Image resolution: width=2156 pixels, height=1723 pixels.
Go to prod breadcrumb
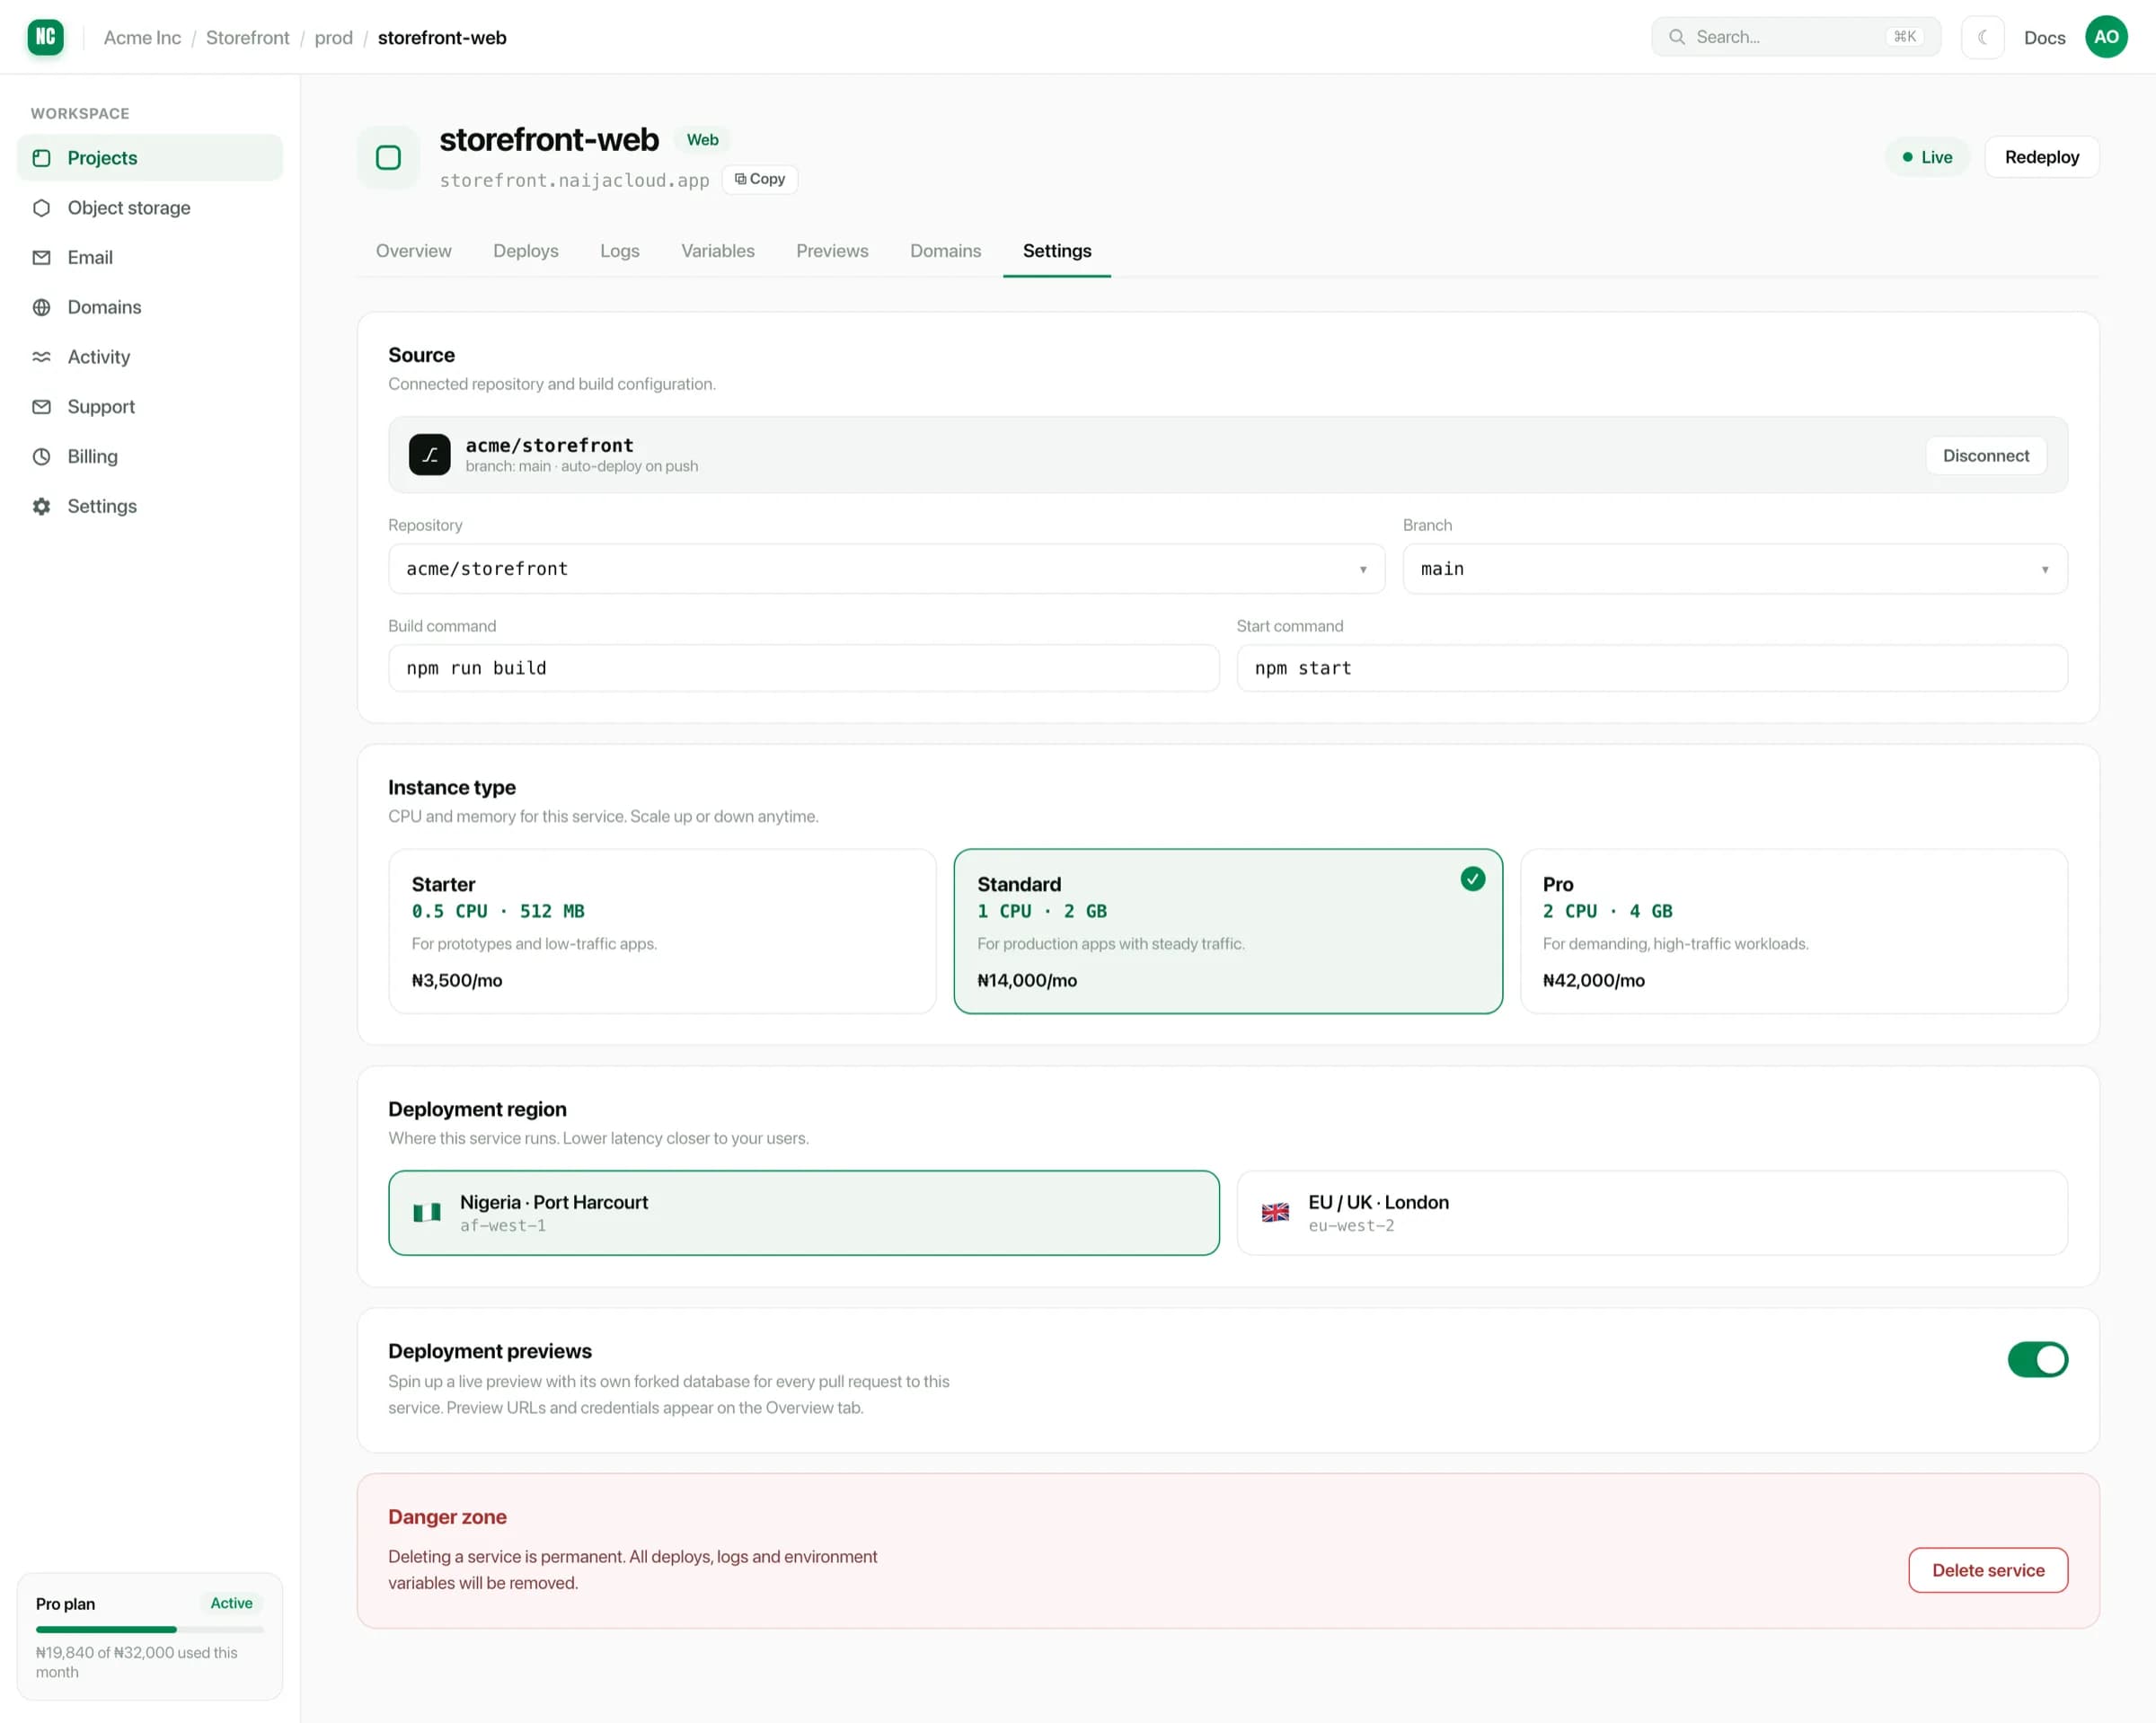pos(333,37)
